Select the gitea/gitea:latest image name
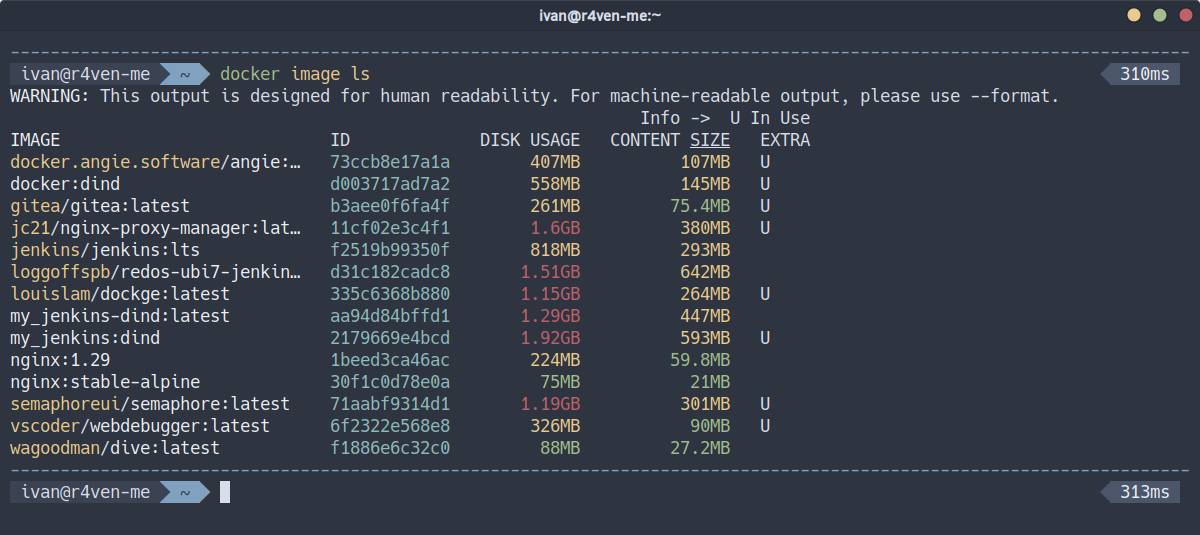 (99, 206)
